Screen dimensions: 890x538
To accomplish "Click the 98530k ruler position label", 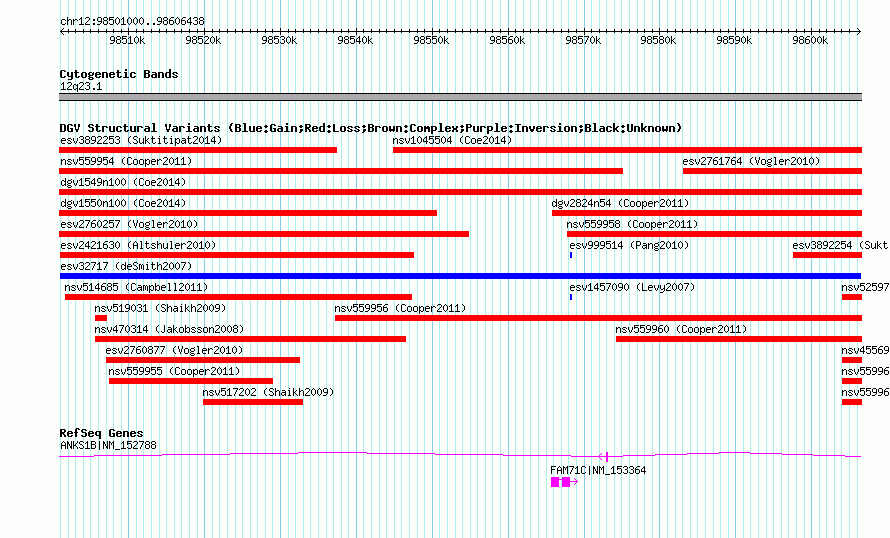I will [279, 40].
